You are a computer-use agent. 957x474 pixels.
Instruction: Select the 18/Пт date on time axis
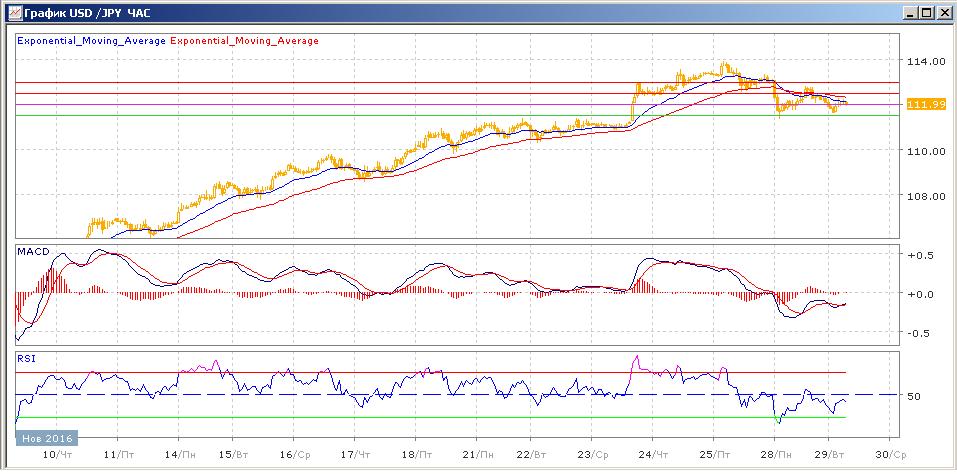click(x=417, y=455)
